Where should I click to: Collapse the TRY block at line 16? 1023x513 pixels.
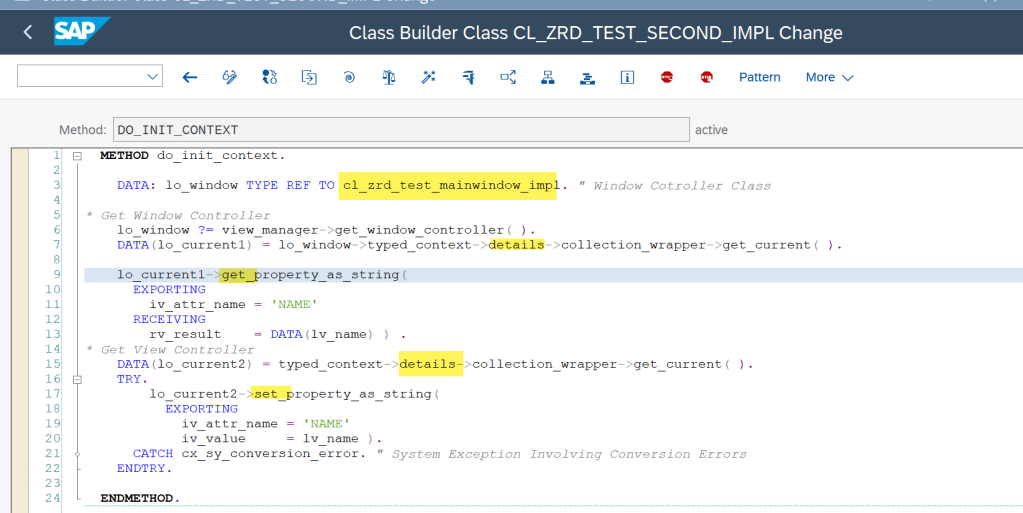78,379
